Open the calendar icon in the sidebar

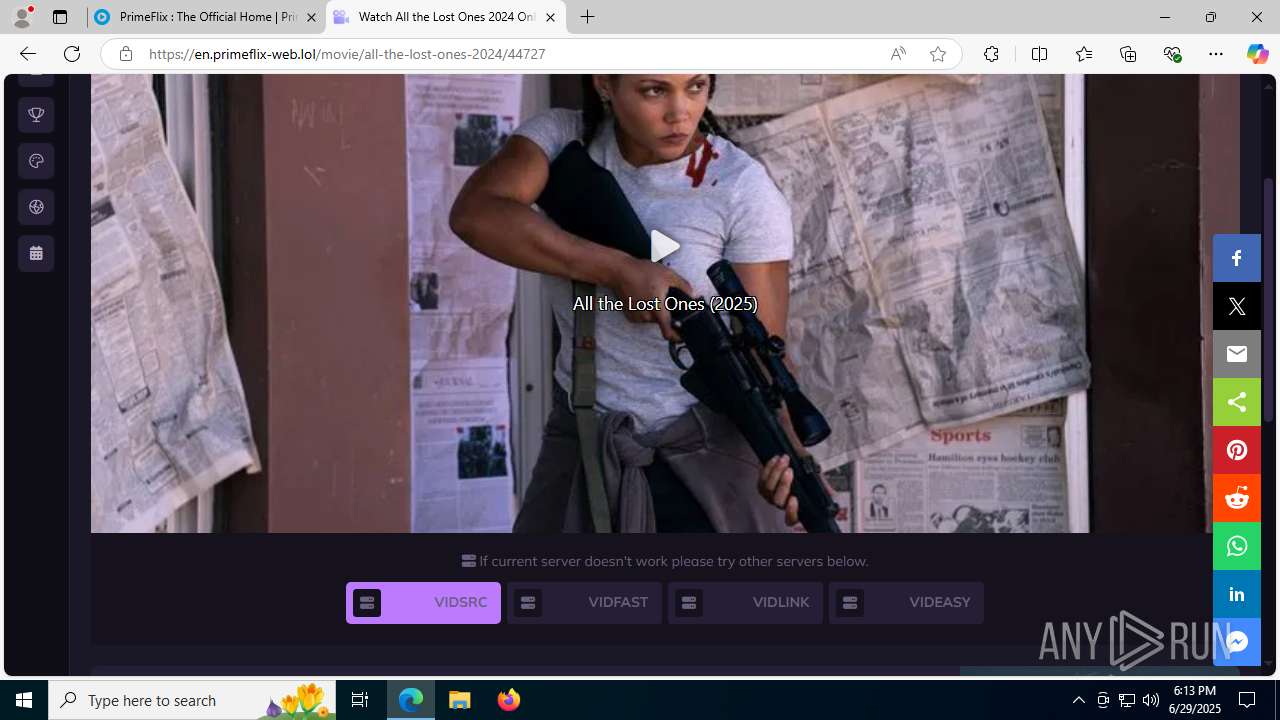point(36,253)
